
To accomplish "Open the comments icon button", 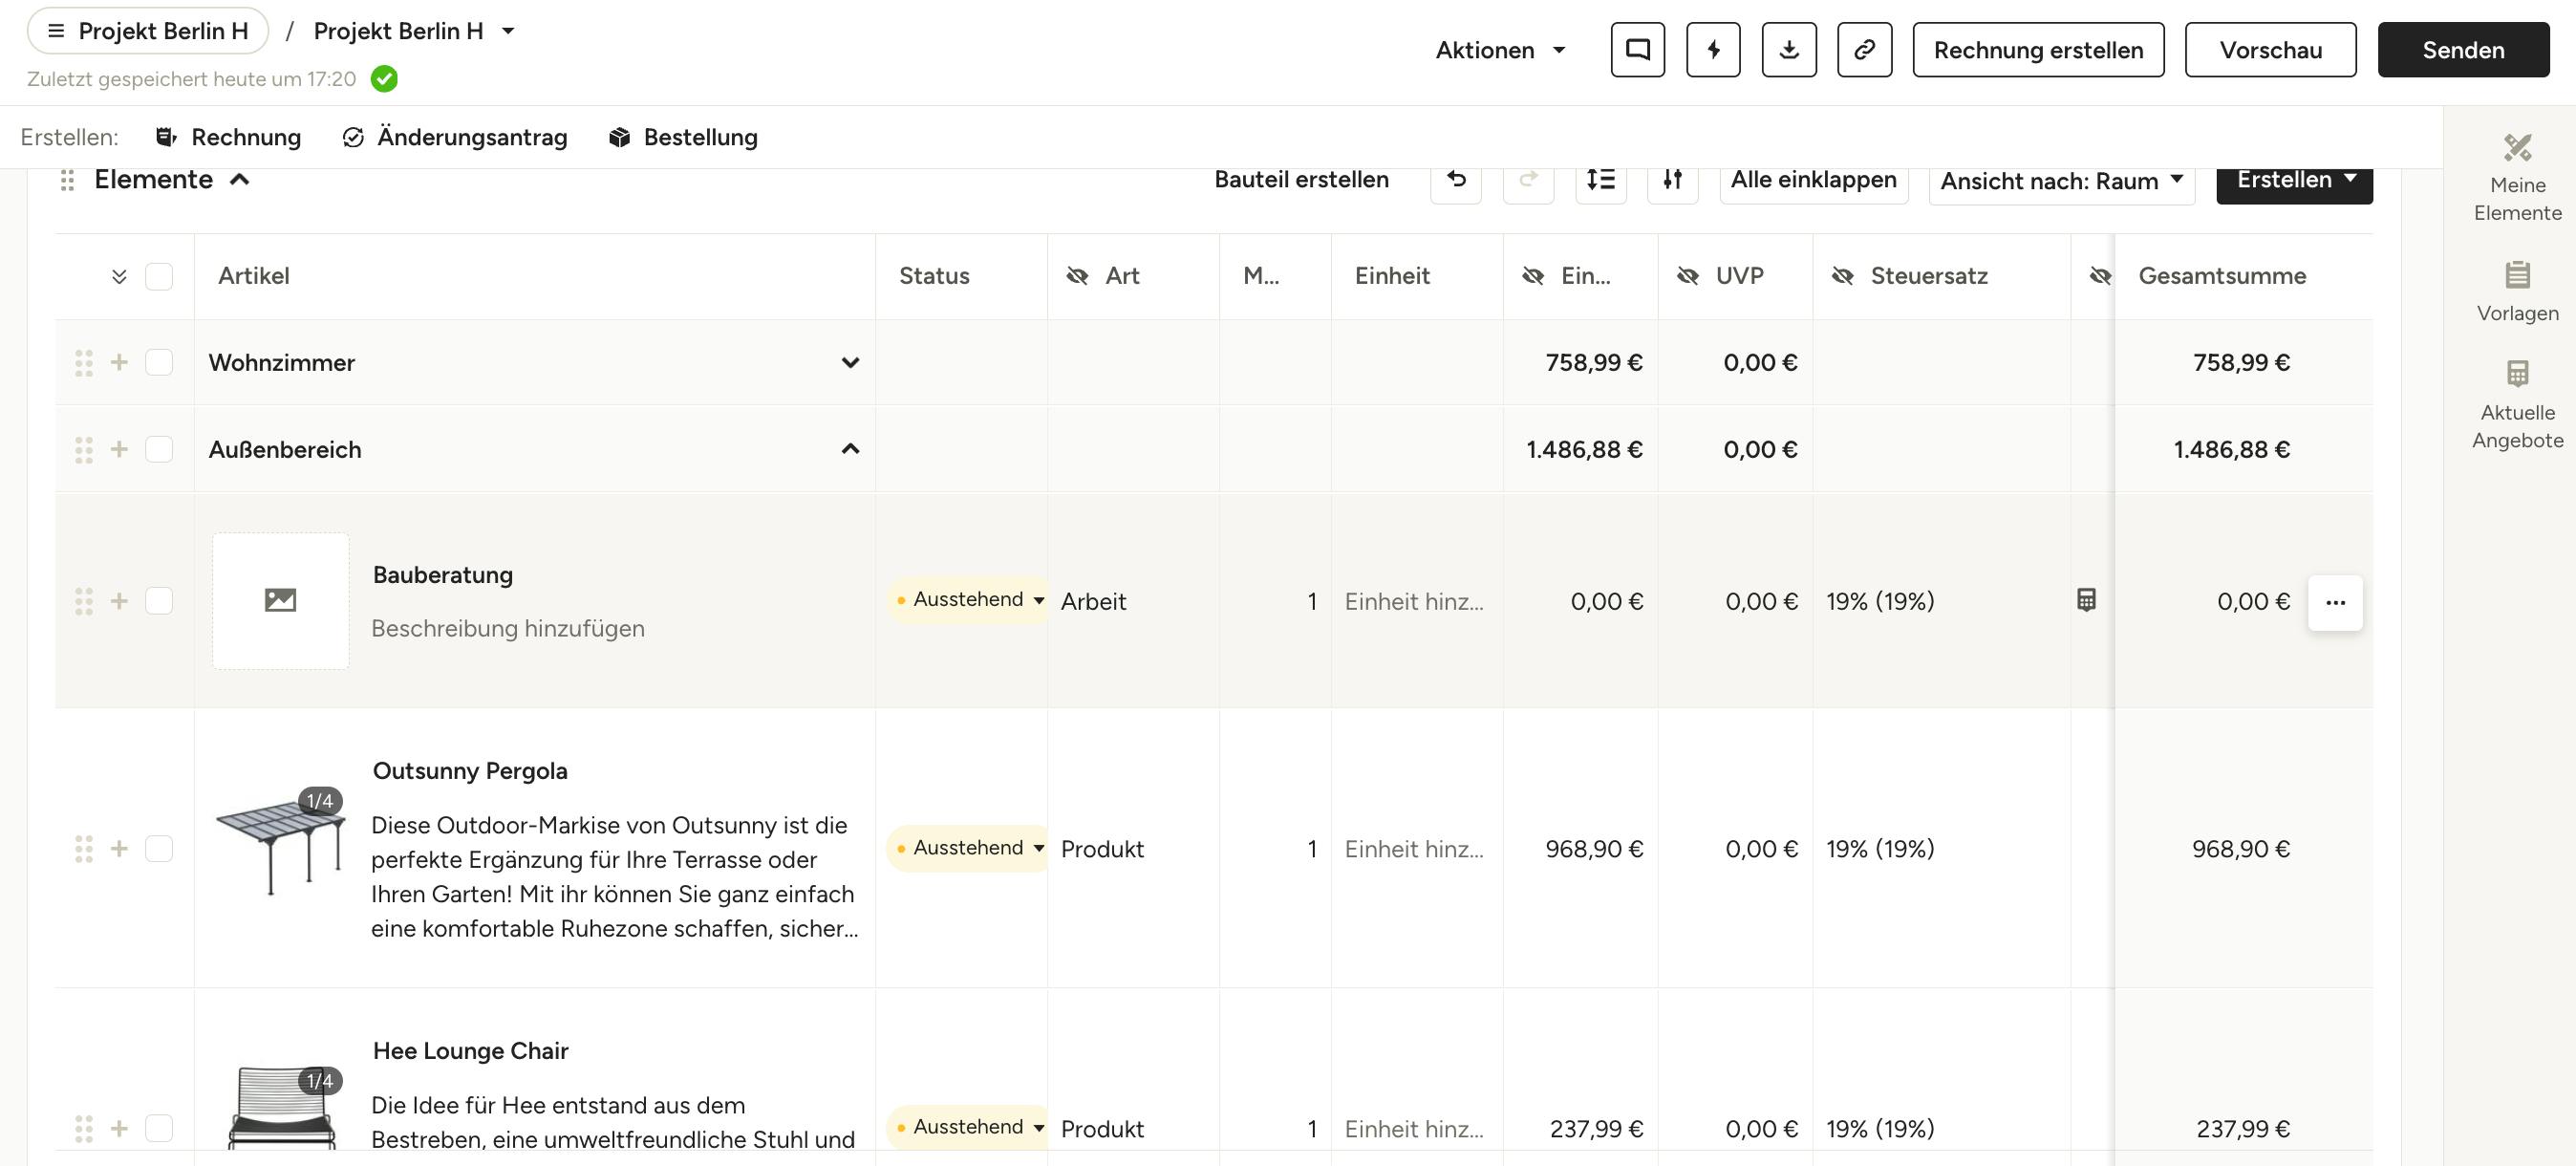I will [x=1637, y=50].
